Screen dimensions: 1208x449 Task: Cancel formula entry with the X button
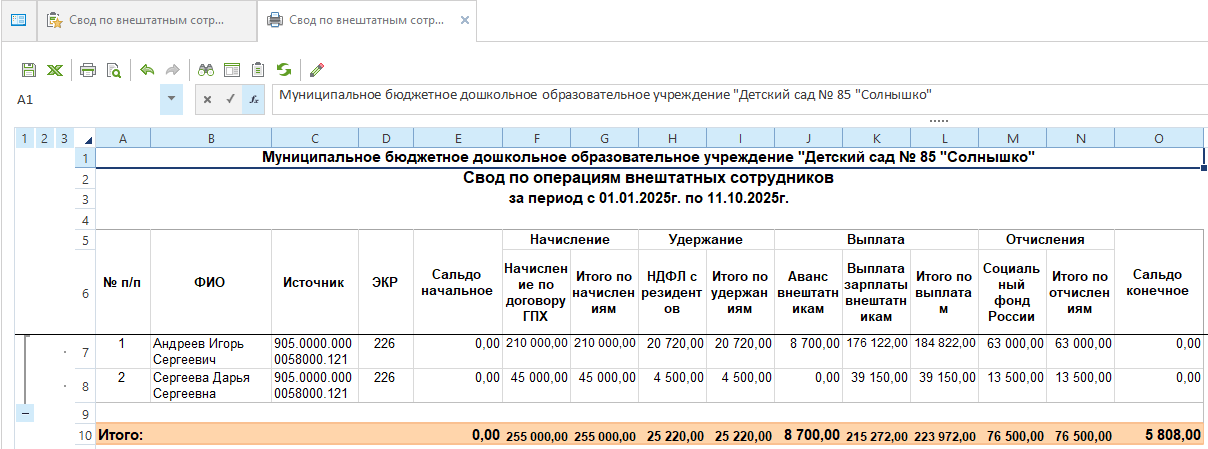coord(206,99)
